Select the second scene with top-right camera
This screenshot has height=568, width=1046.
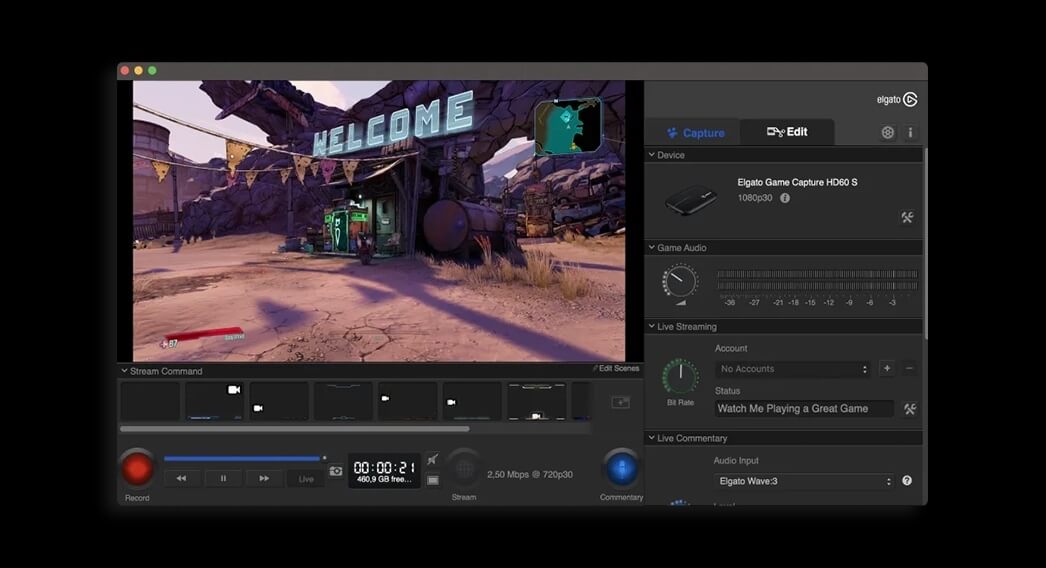[x=214, y=401]
